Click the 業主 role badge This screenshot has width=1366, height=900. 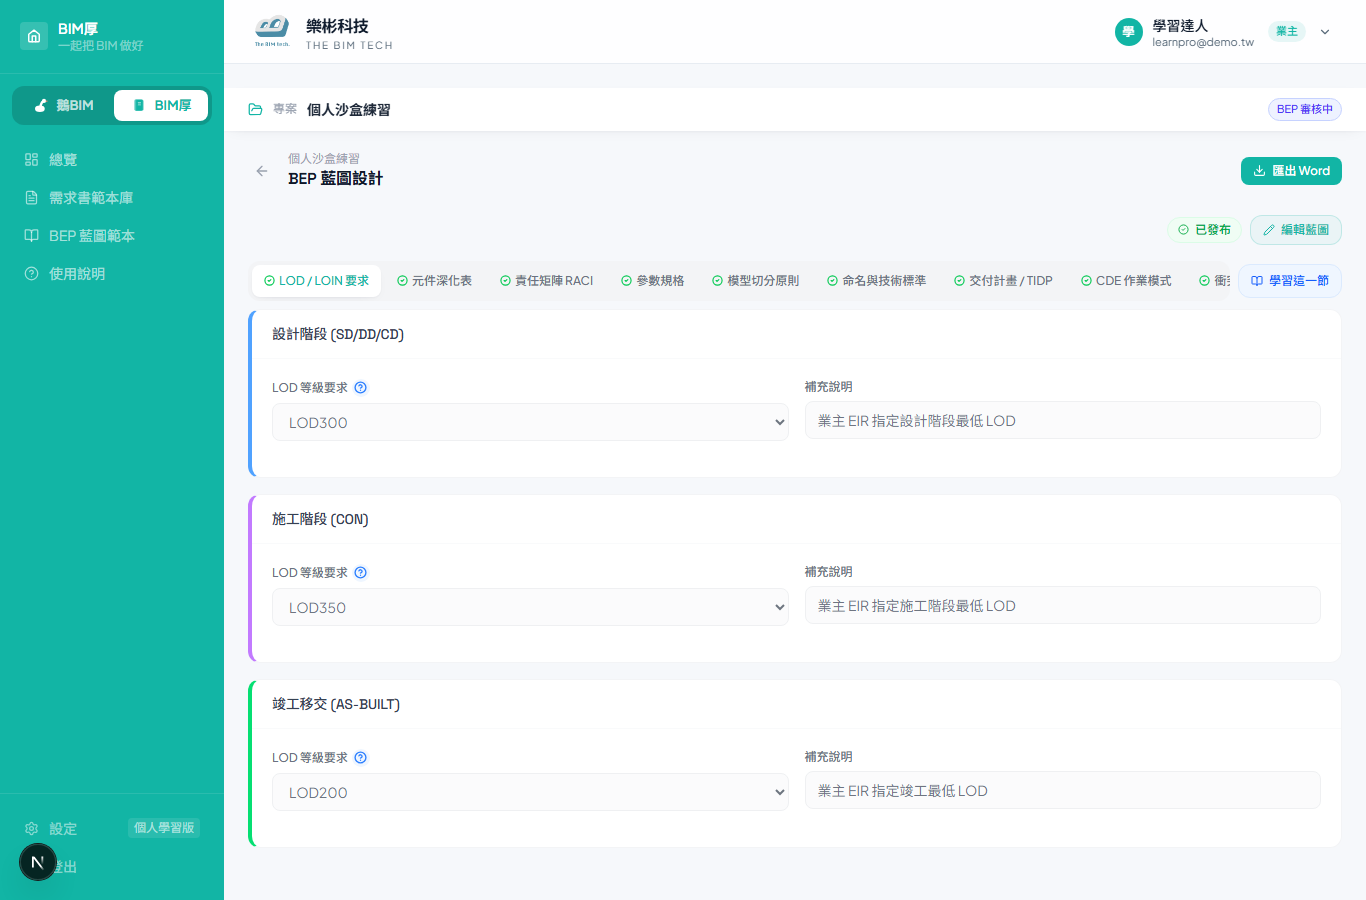tap(1287, 32)
